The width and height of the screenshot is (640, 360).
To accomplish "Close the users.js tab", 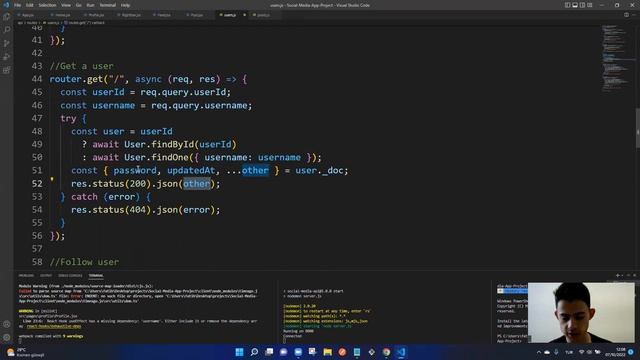I will pyautogui.click(x=244, y=15).
